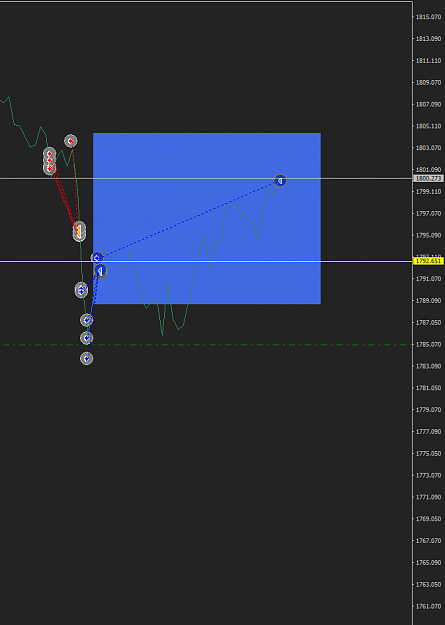
Task: Click the 1785.070 price axis label
Action: [x=429, y=344]
